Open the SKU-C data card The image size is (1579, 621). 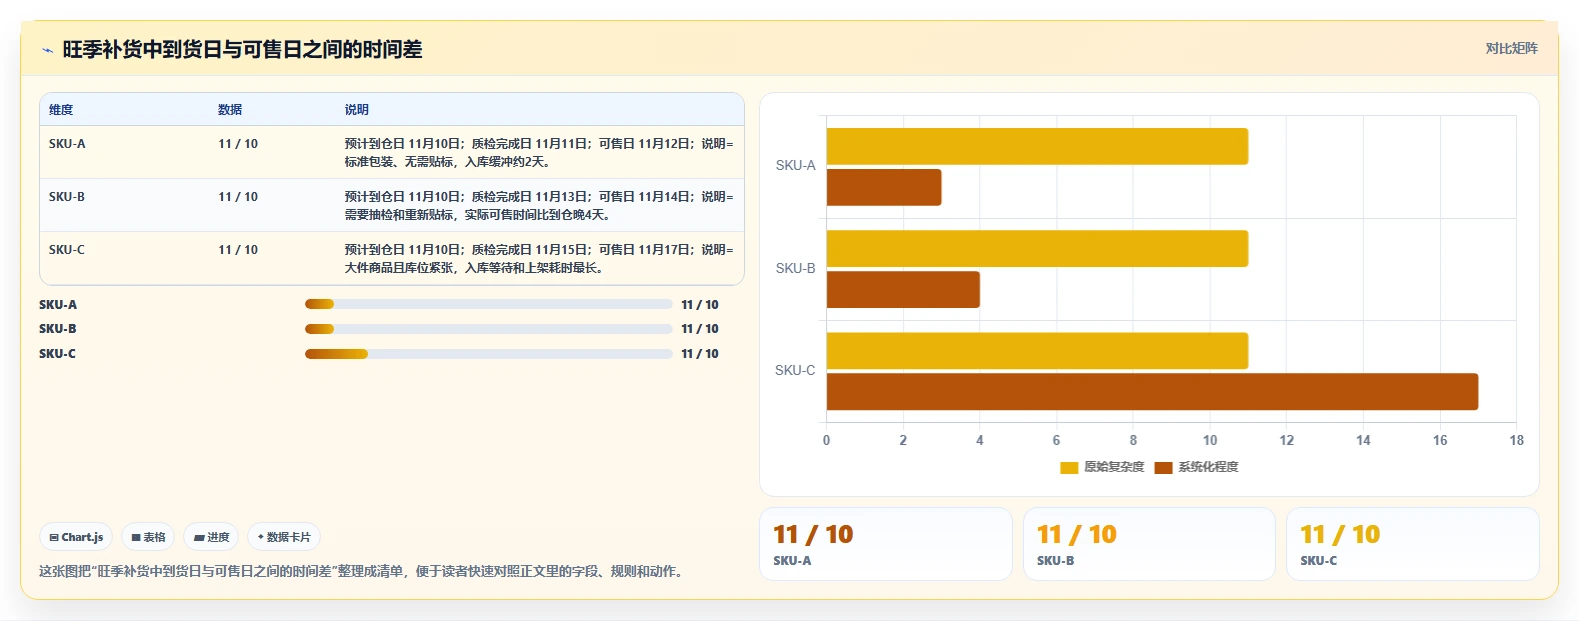point(1412,544)
